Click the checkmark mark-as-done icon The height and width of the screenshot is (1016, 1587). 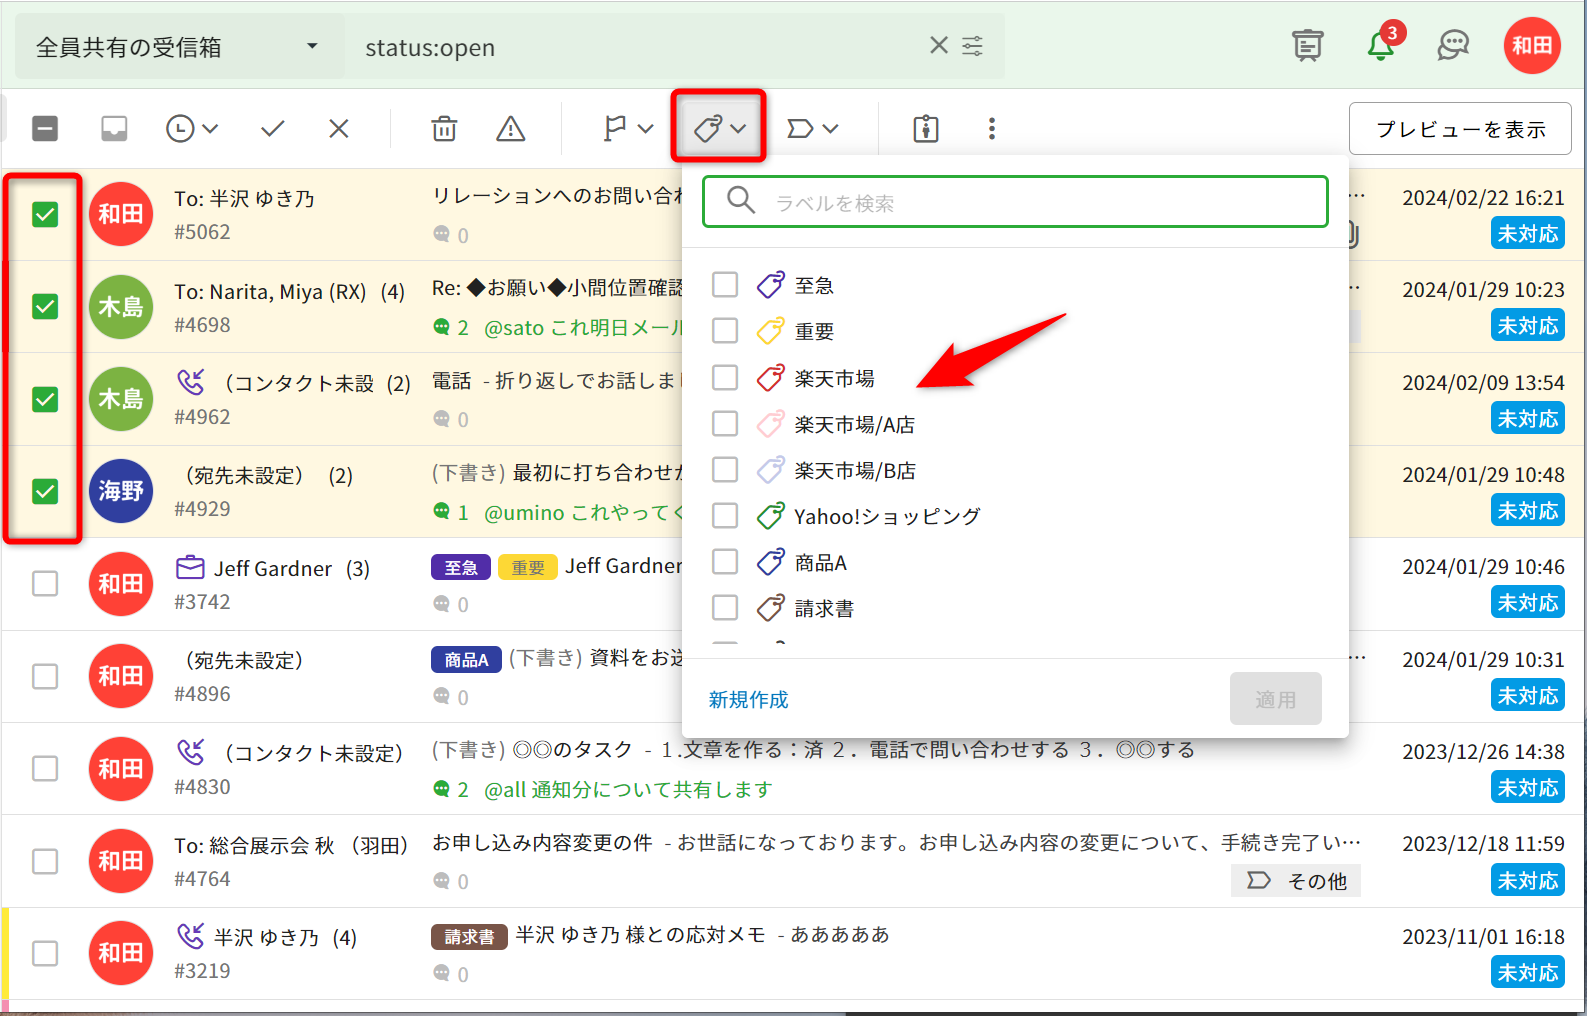click(272, 129)
